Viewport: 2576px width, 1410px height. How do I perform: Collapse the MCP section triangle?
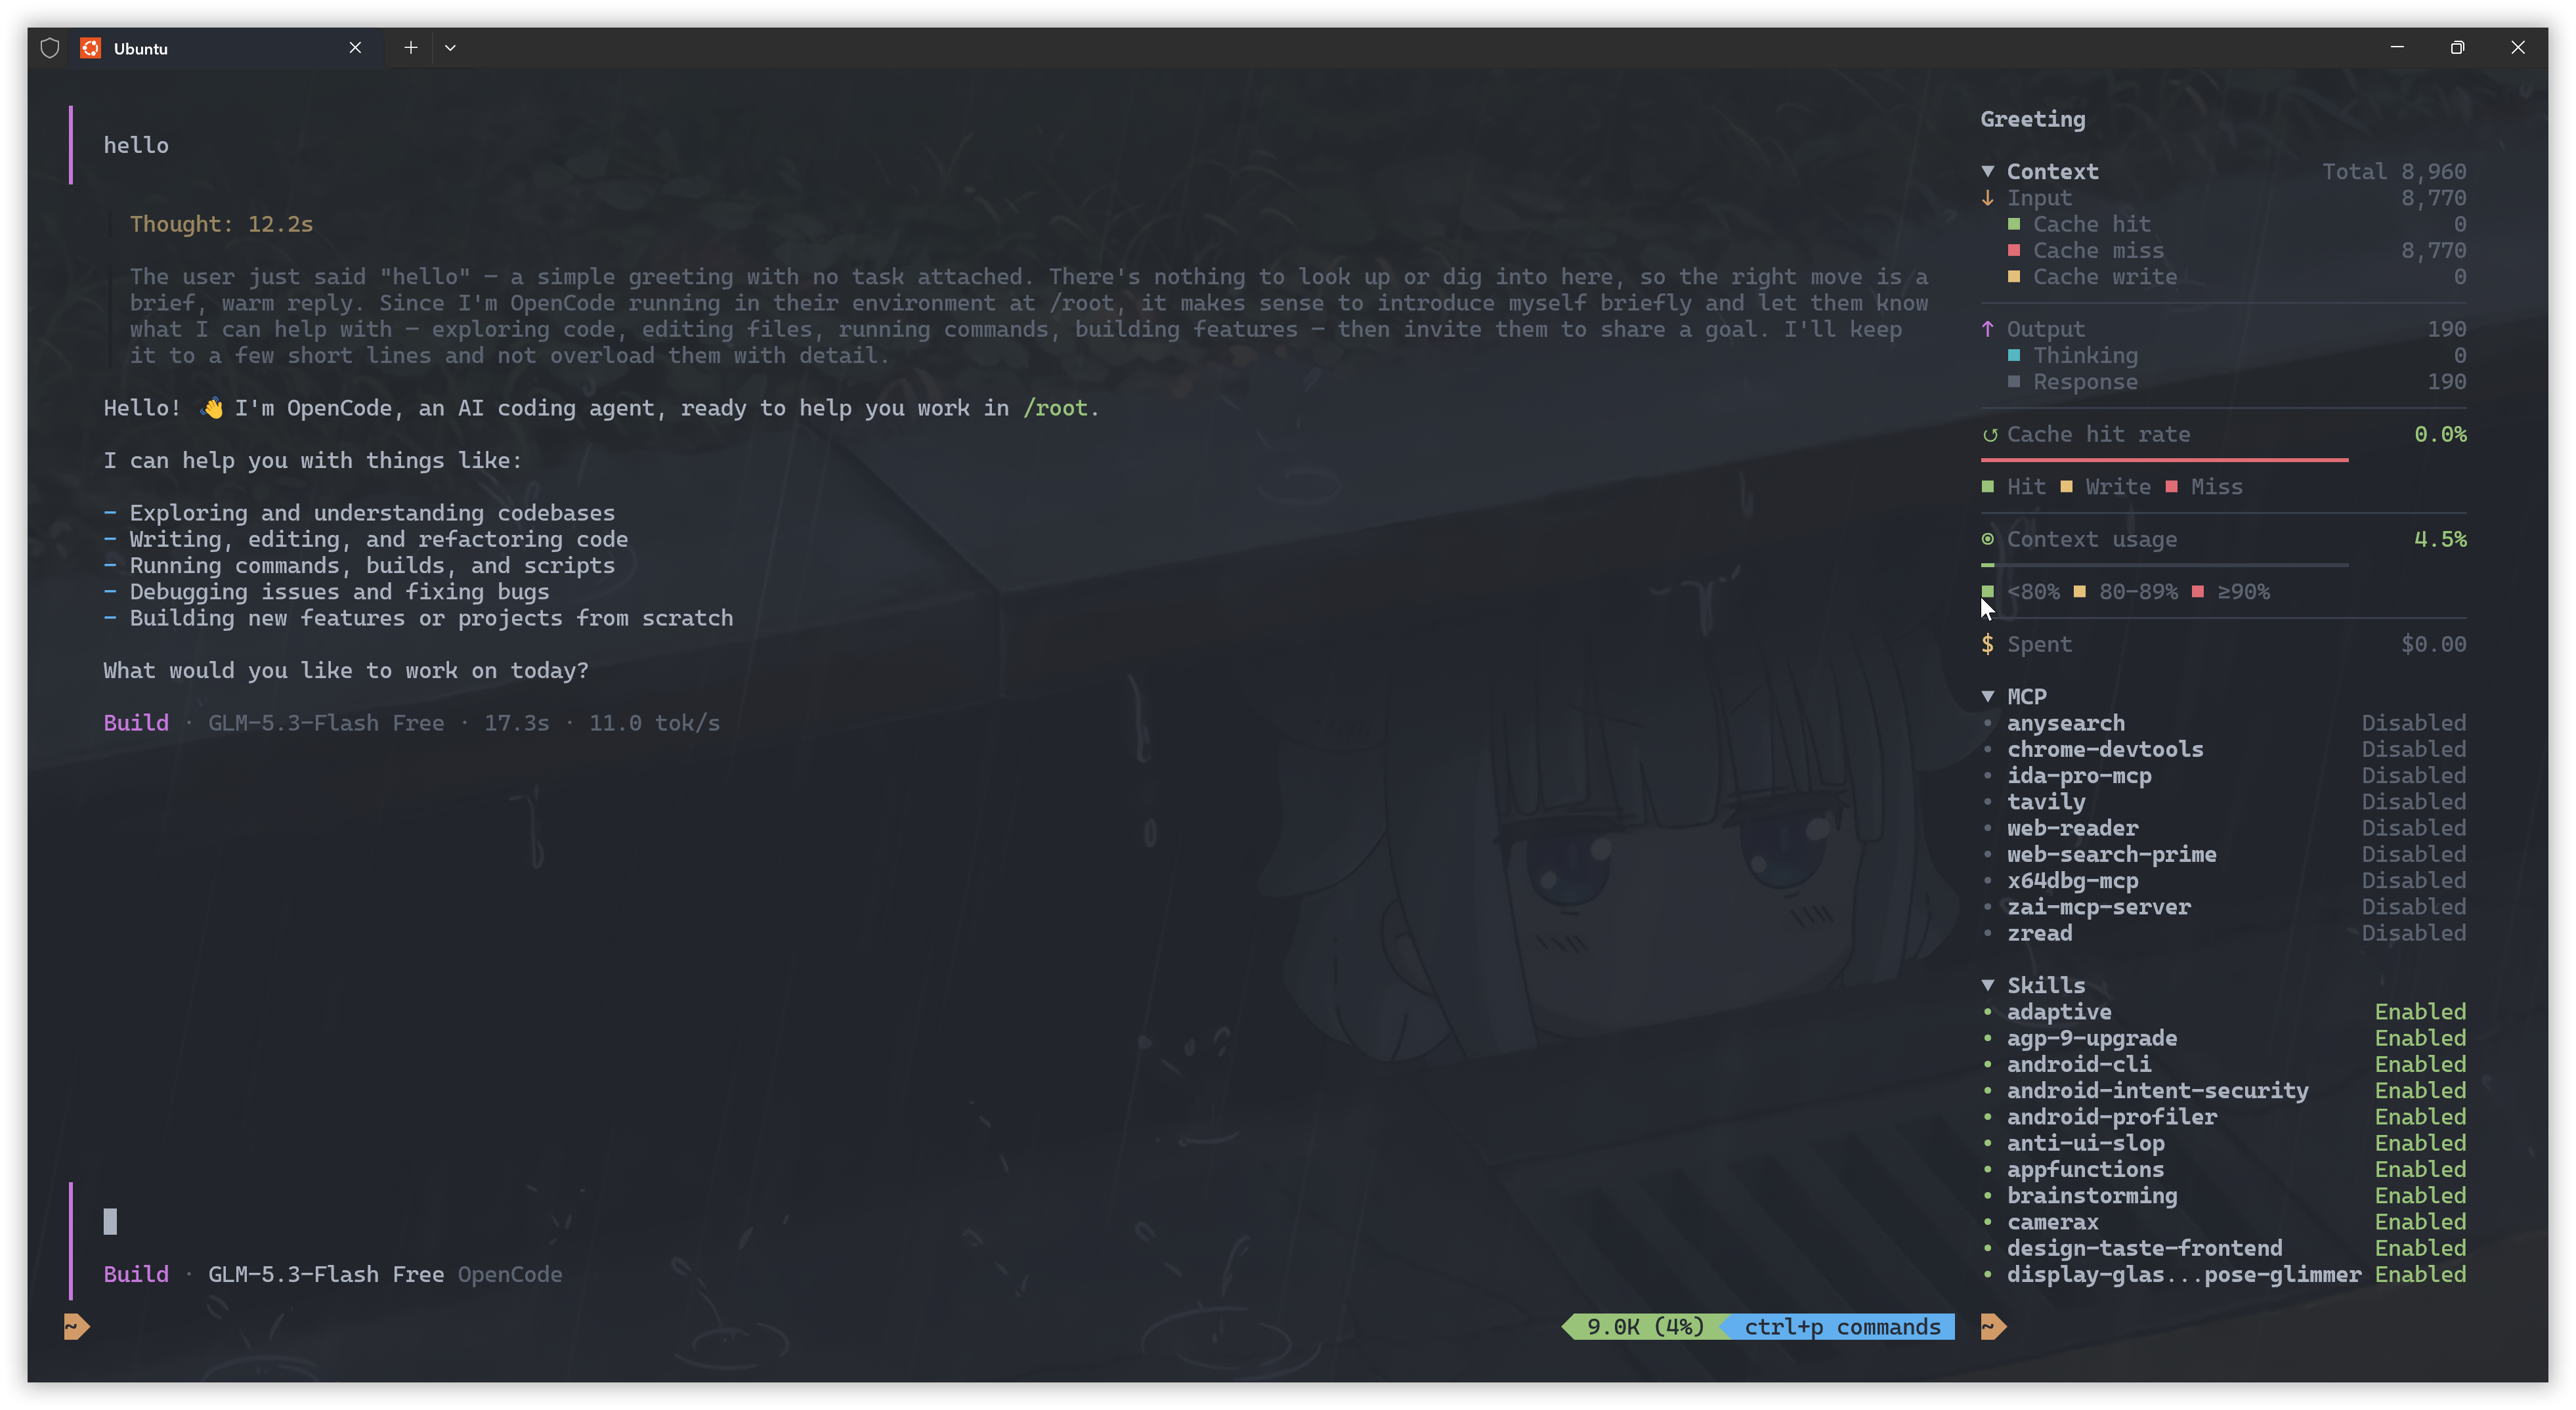1988,696
